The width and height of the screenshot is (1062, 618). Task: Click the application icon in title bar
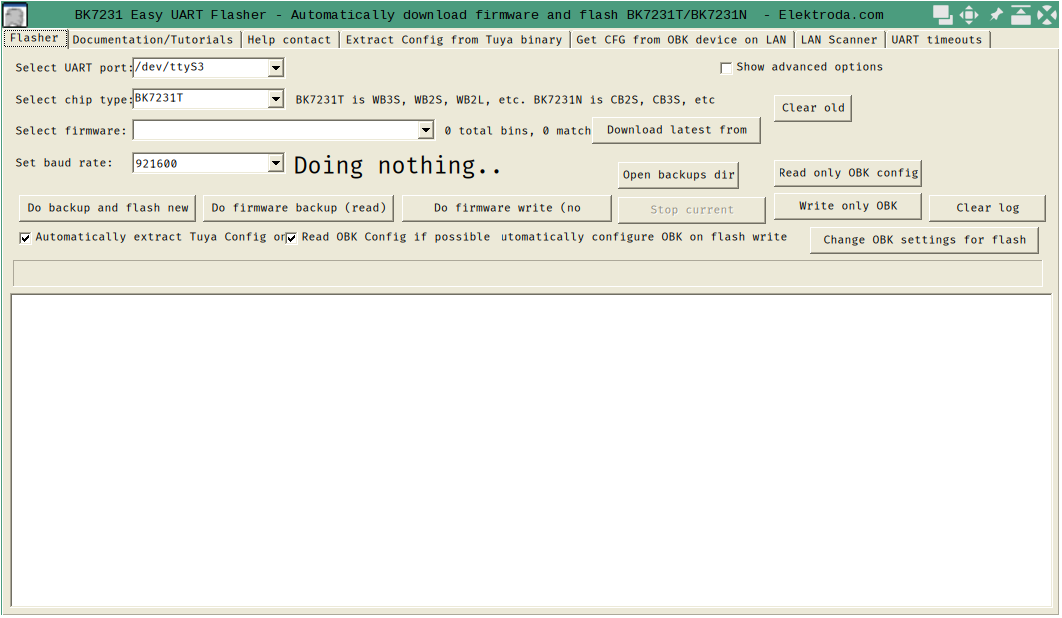(15, 15)
